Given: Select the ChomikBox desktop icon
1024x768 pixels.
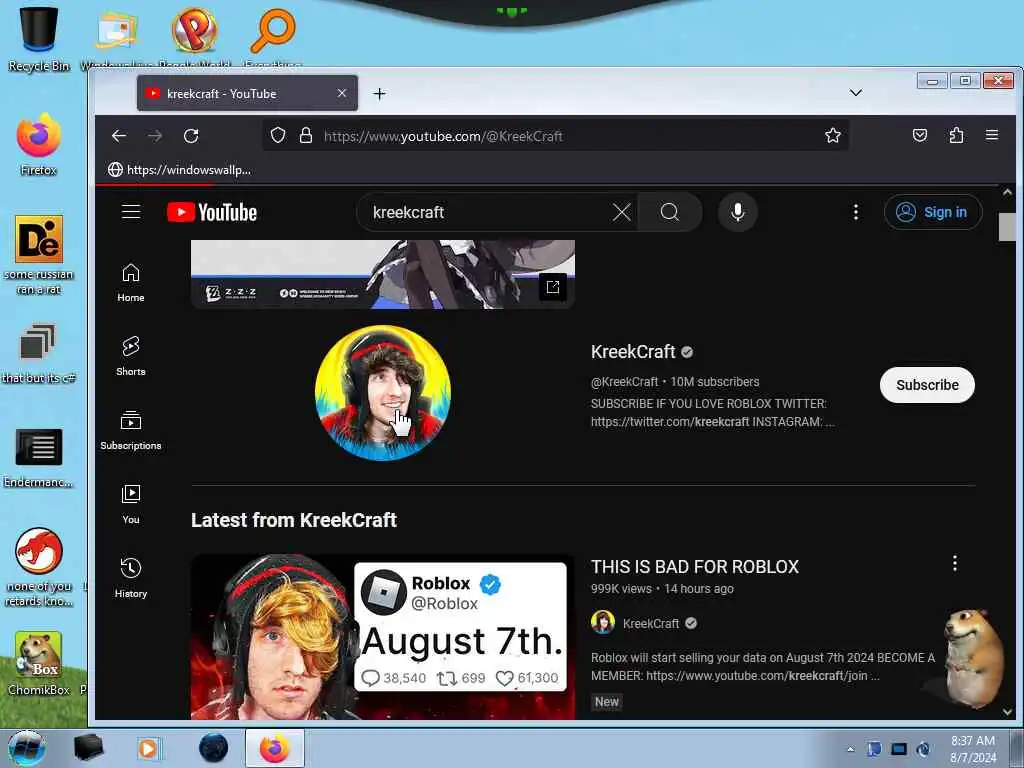Looking at the screenshot, I should 39,663.
